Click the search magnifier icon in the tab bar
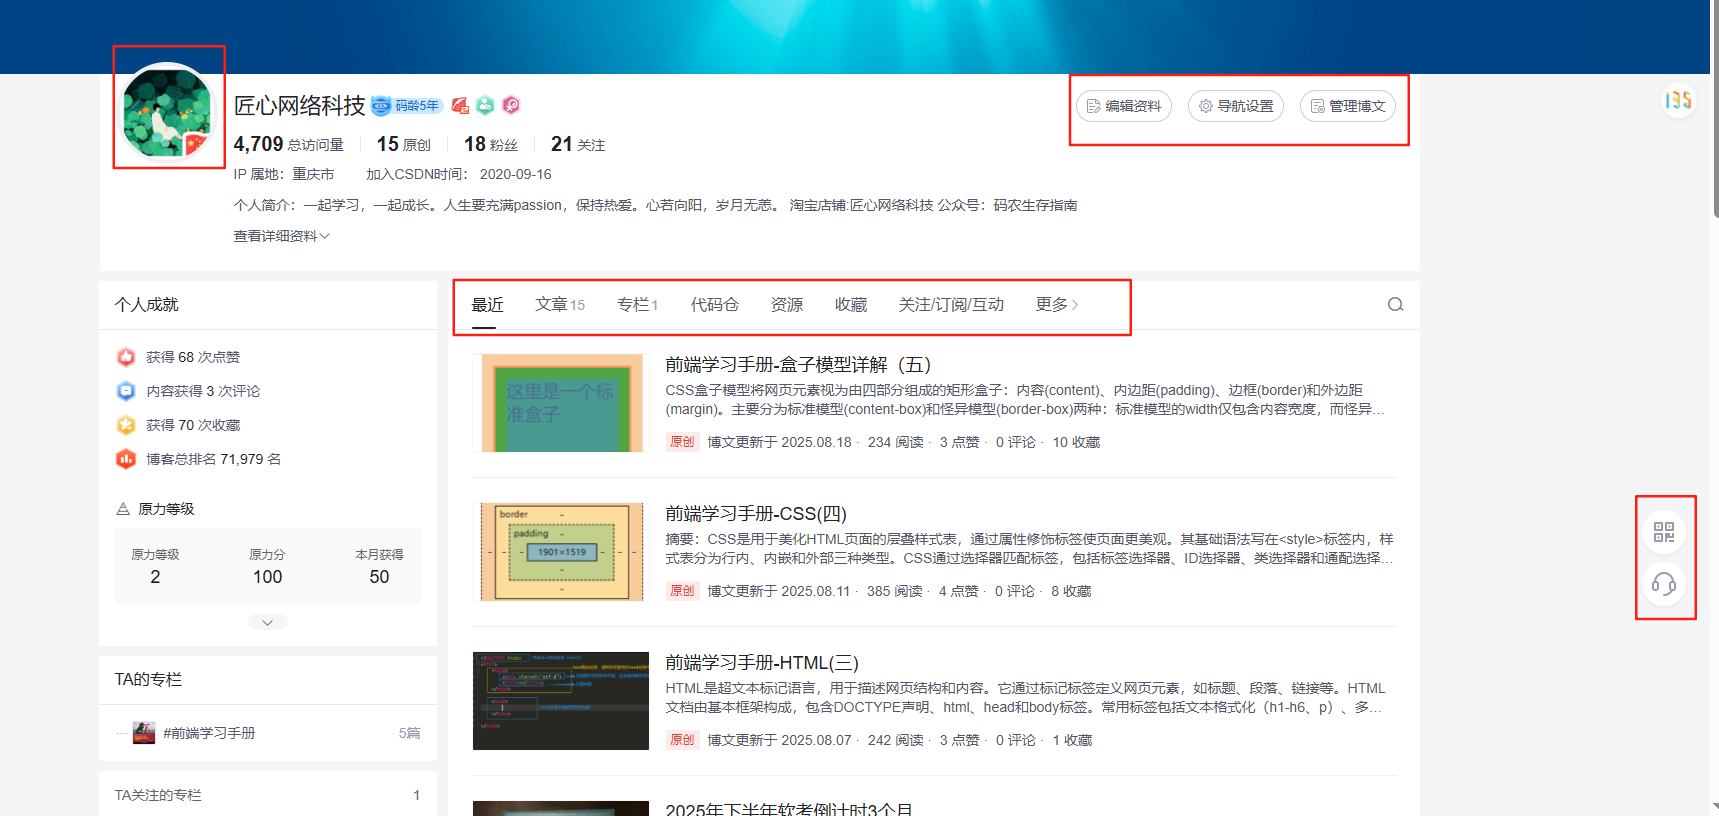 1395,305
